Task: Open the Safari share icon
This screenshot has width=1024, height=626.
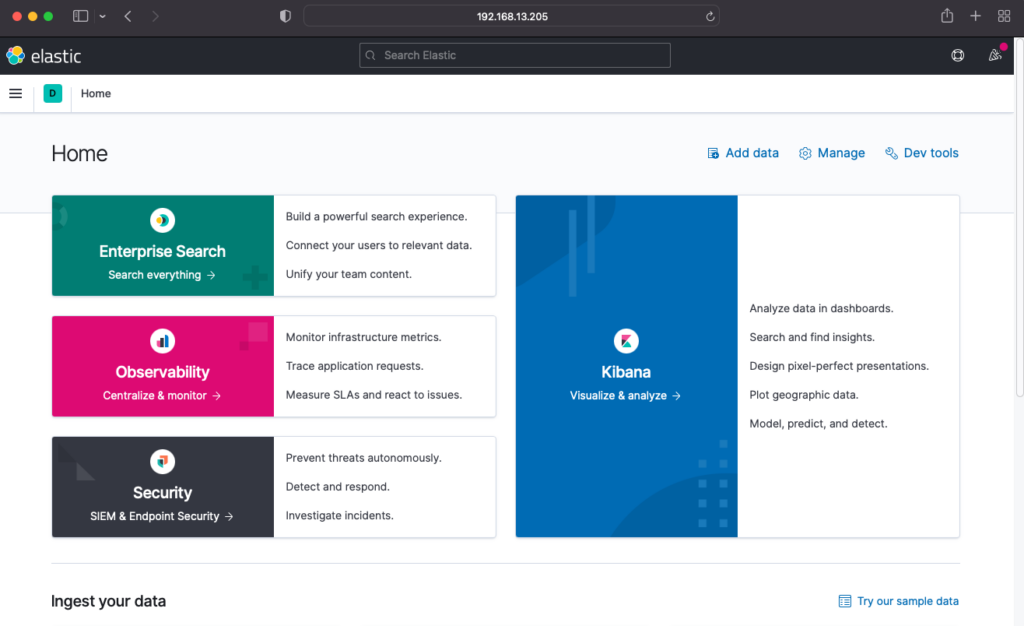Action: point(947,16)
